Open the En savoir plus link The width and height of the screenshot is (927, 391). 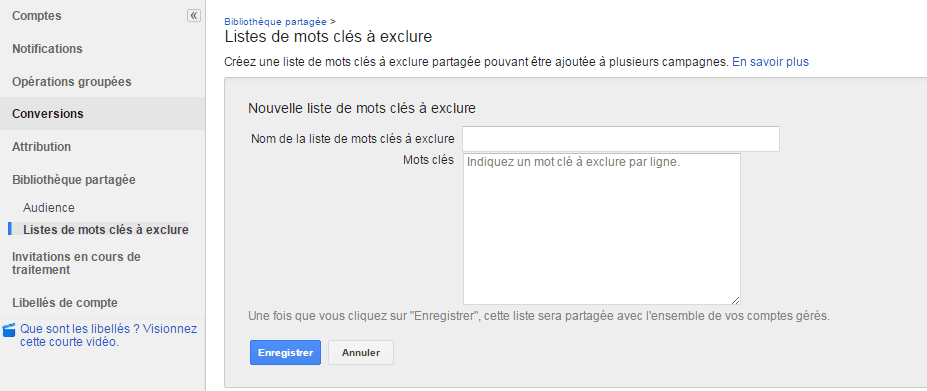point(770,62)
